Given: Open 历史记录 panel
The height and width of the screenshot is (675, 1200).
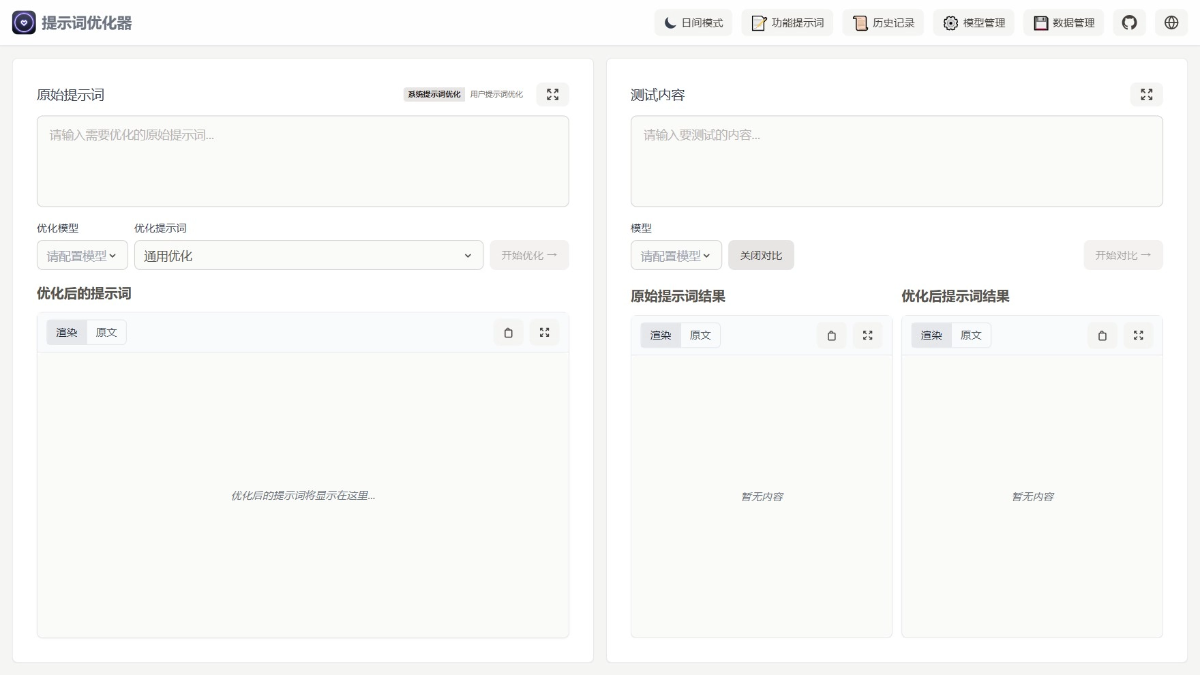Looking at the screenshot, I should coord(883,22).
